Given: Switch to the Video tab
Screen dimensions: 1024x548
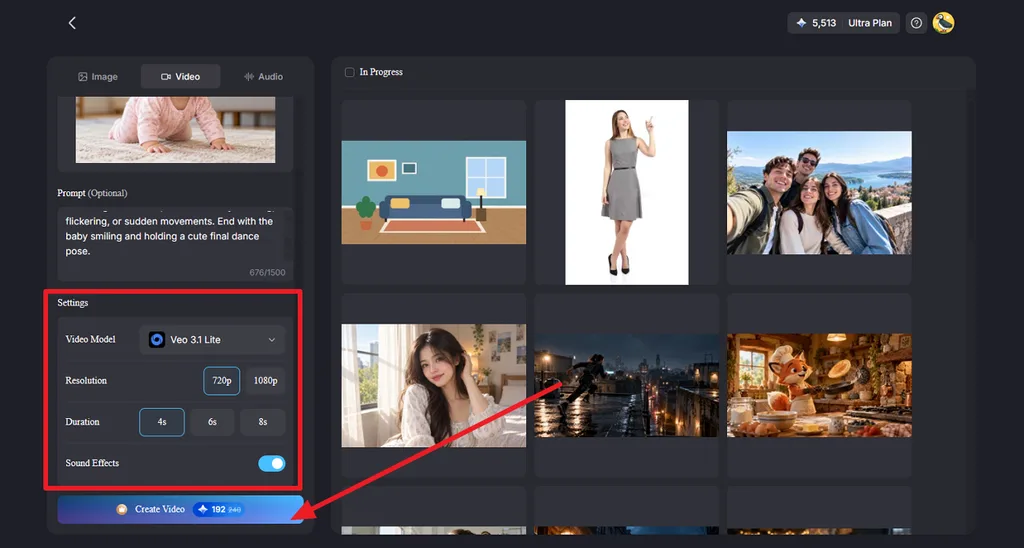Looking at the screenshot, I should click(181, 76).
